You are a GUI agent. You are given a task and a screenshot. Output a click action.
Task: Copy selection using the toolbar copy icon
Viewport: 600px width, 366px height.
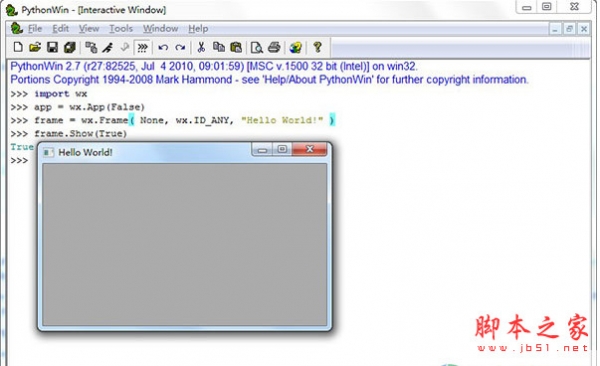218,47
